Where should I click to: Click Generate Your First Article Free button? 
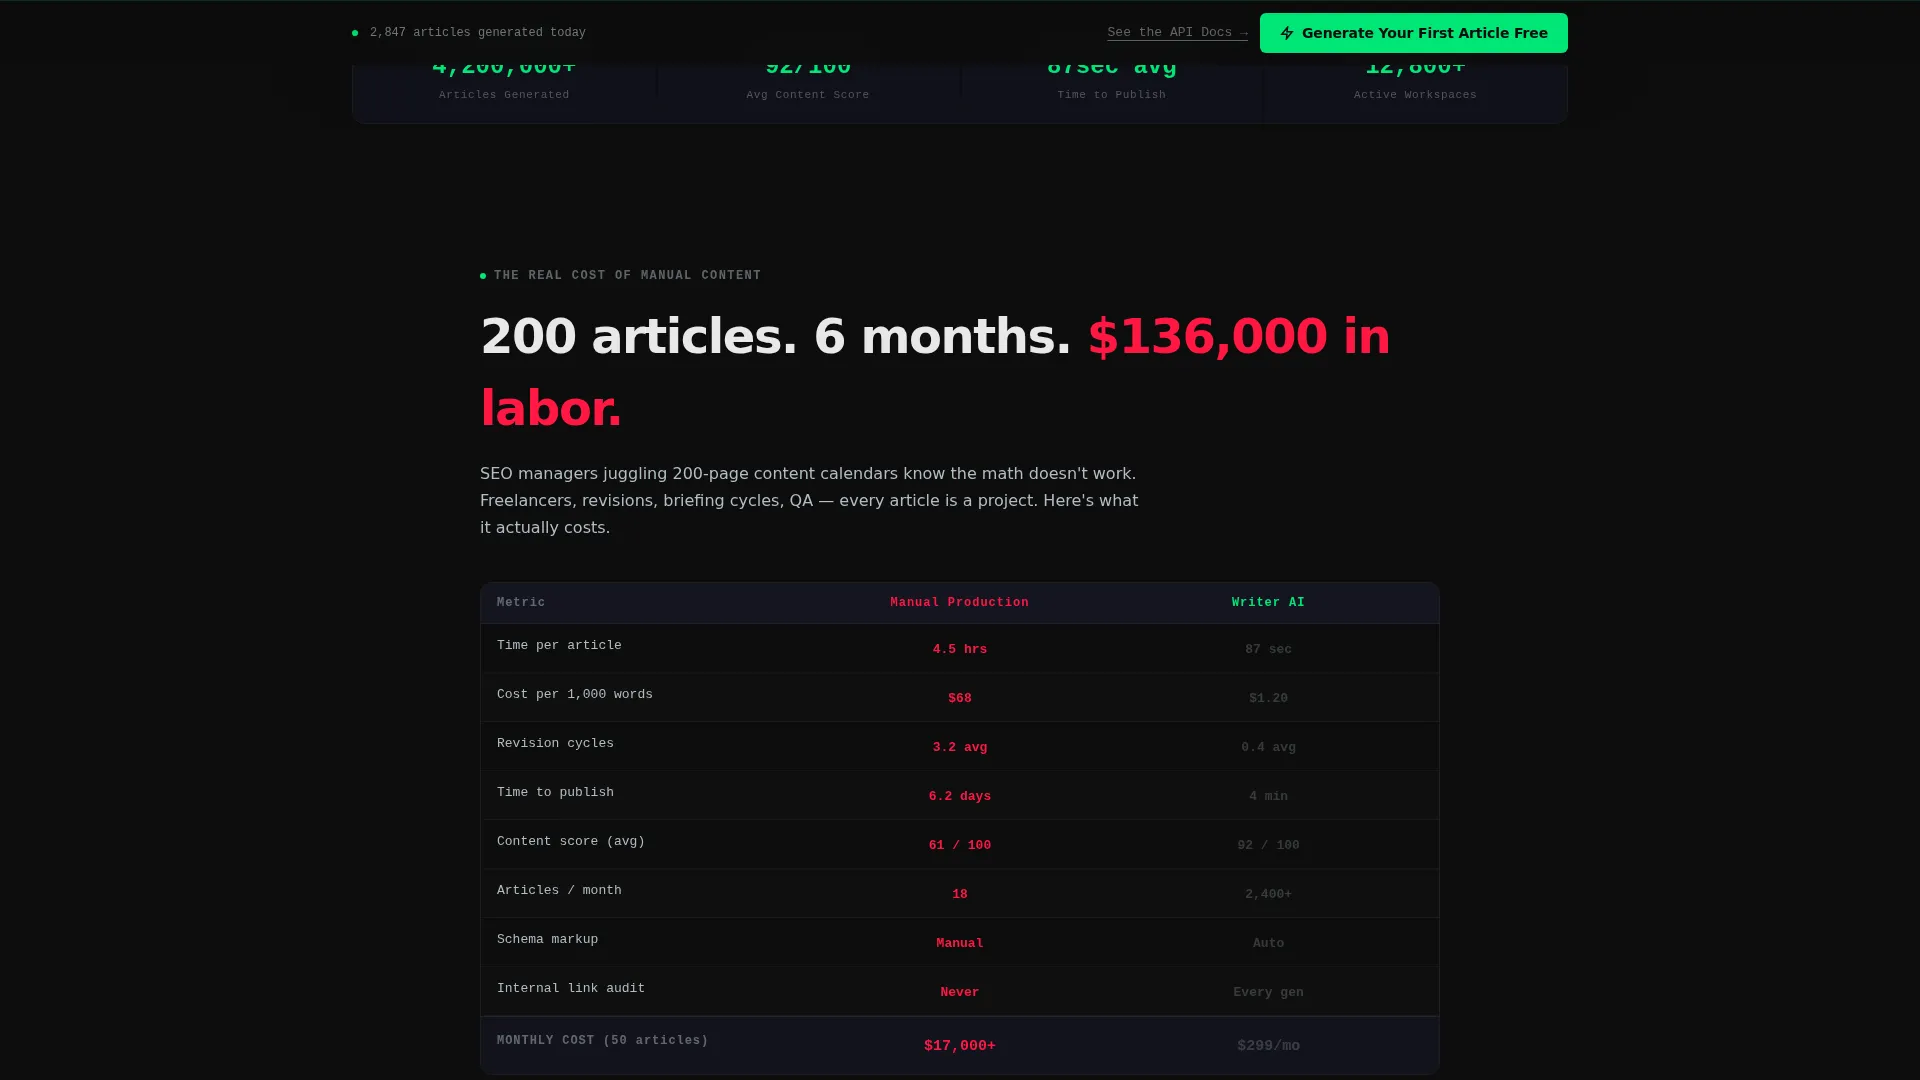tap(1413, 33)
